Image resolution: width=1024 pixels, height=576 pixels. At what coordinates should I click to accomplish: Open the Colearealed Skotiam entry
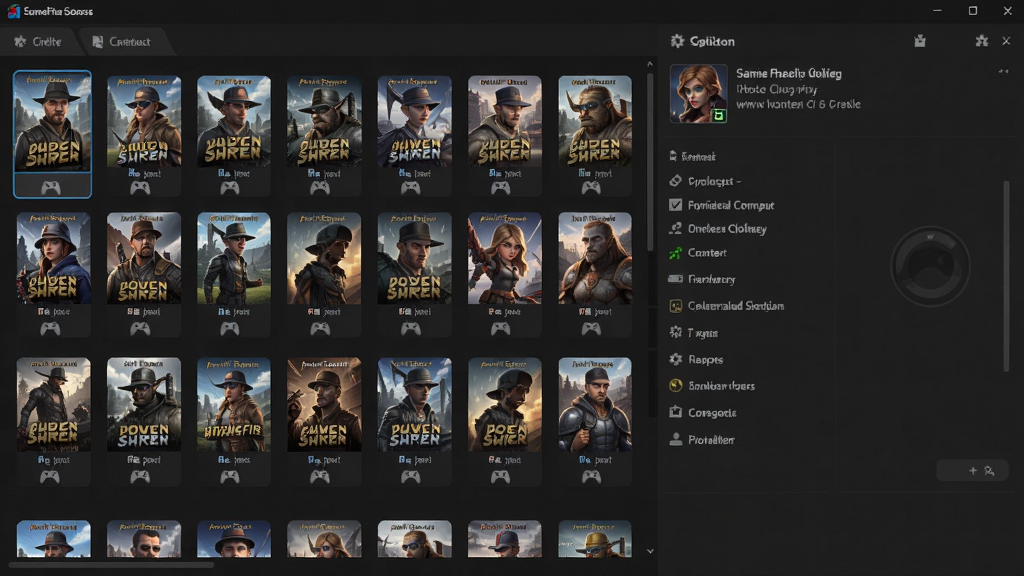coord(736,306)
